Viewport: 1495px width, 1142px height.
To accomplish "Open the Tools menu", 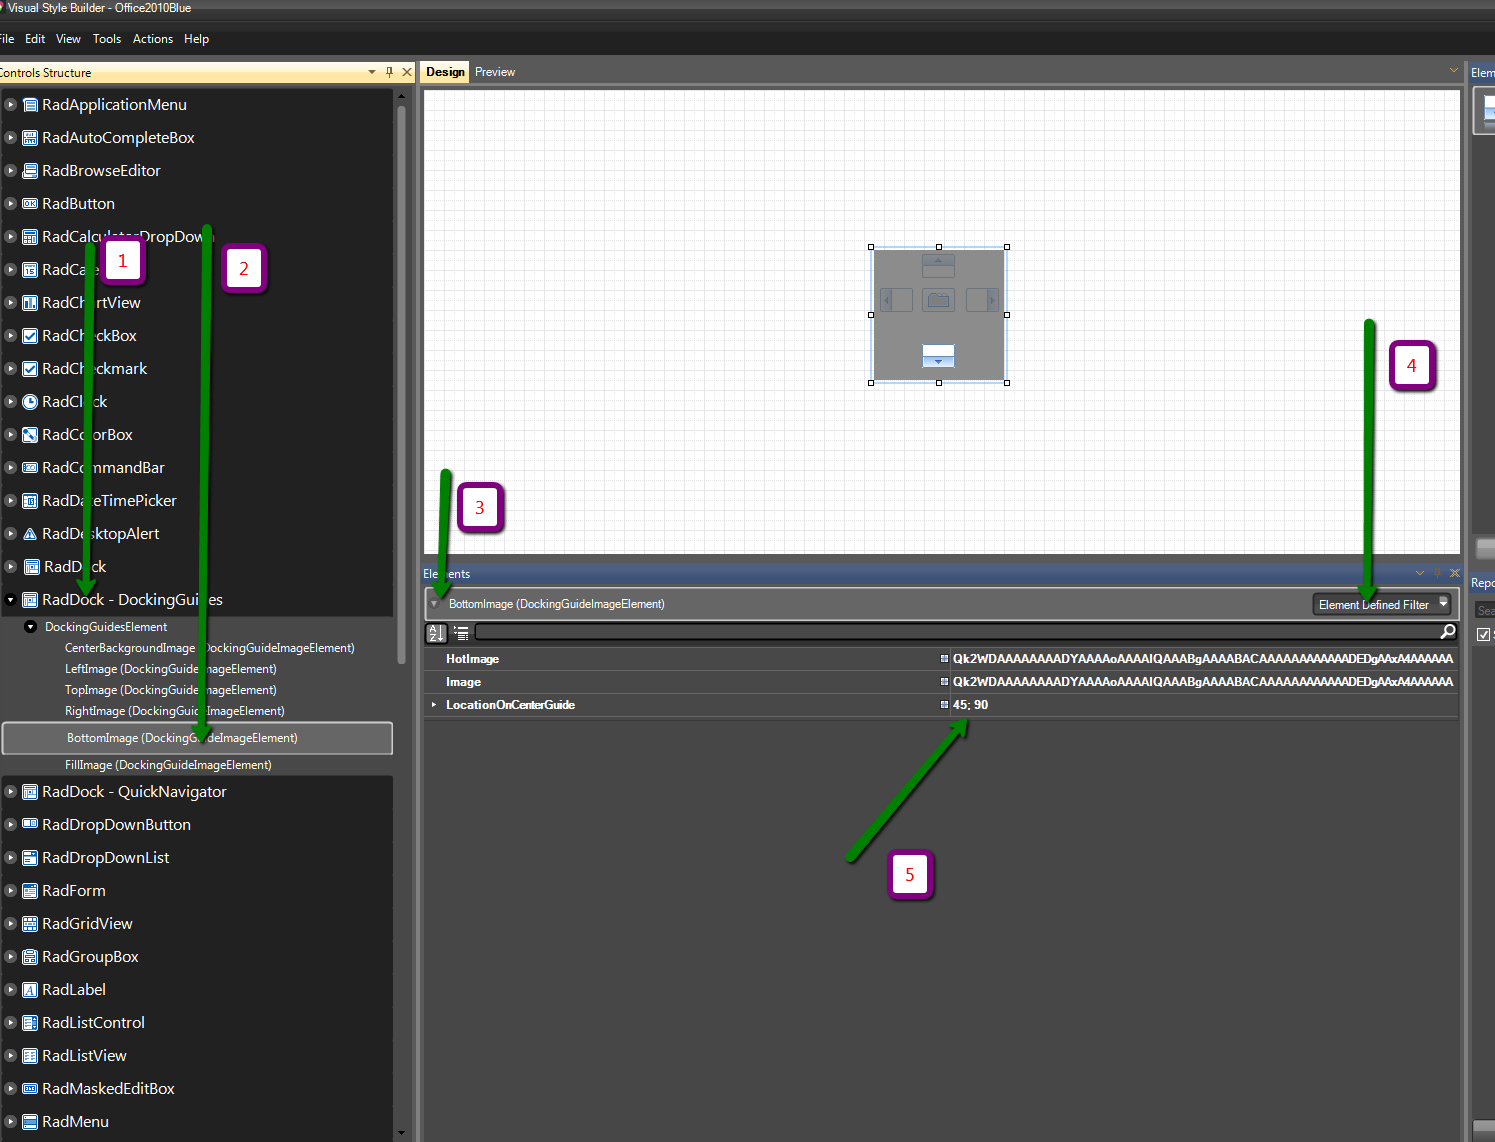I will (107, 39).
